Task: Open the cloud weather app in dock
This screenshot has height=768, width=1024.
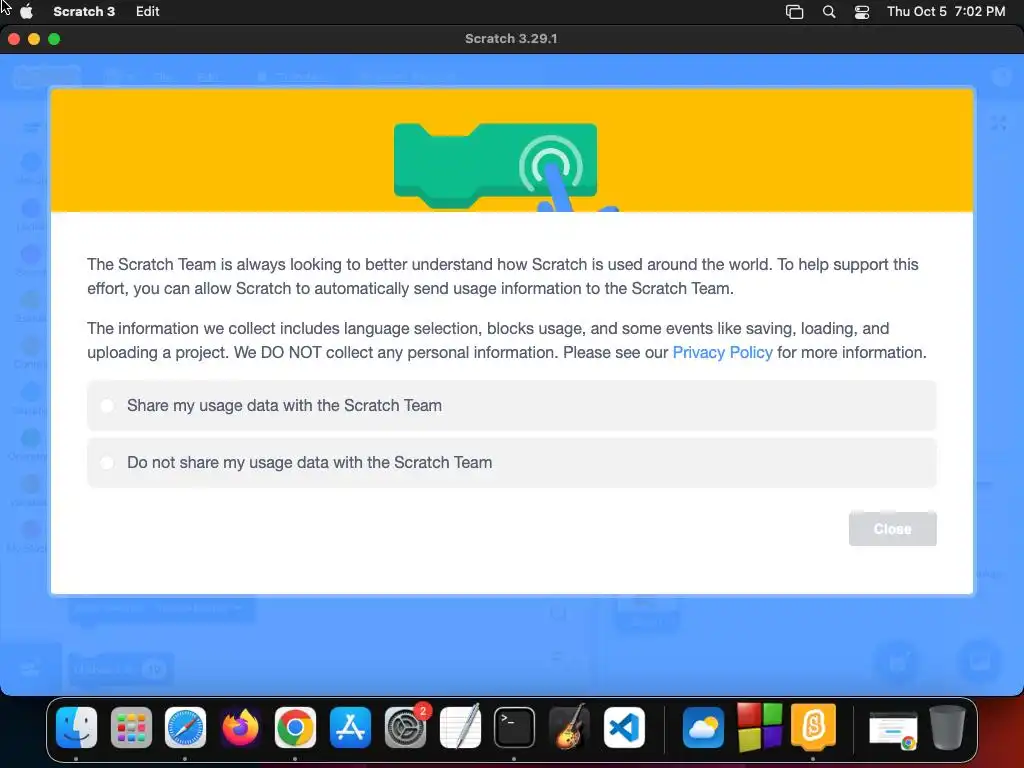Action: [703, 727]
